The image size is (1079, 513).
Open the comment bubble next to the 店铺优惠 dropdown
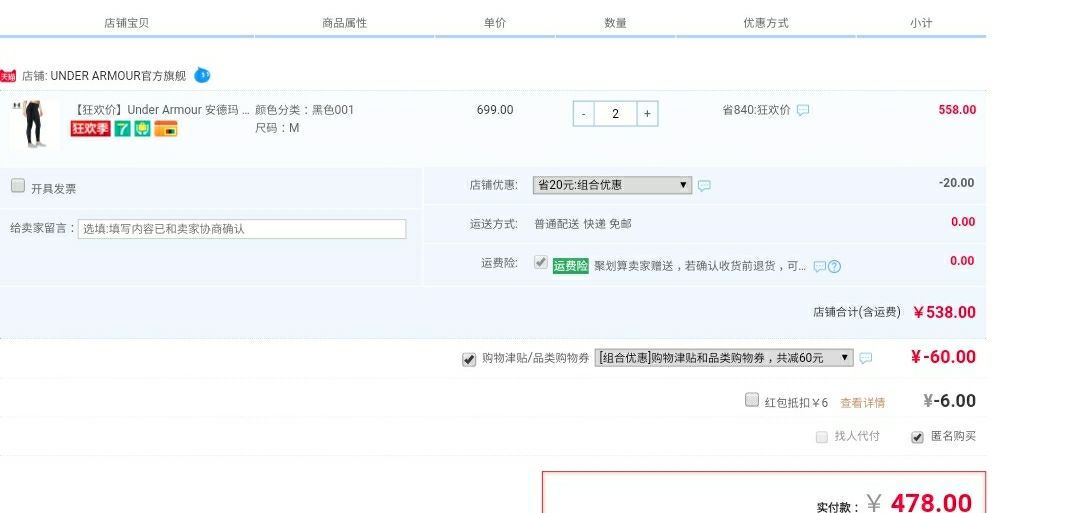click(x=704, y=186)
